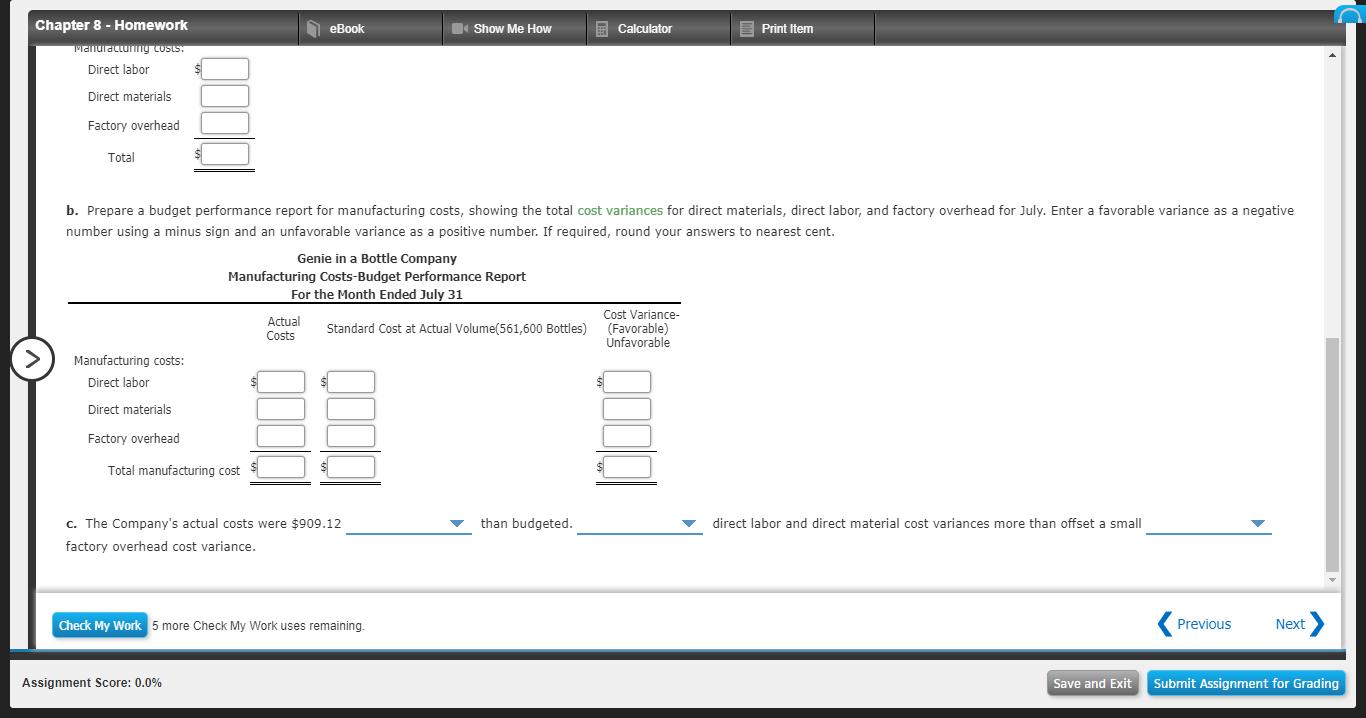Click top section Direct labor input field
Viewport: 1366px width, 718px height.
pyautogui.click(x=225, y=69)
